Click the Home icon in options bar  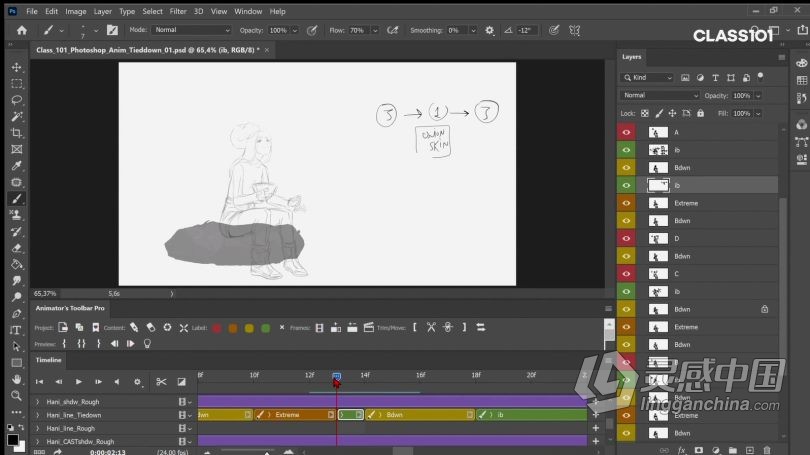(22, 30)
